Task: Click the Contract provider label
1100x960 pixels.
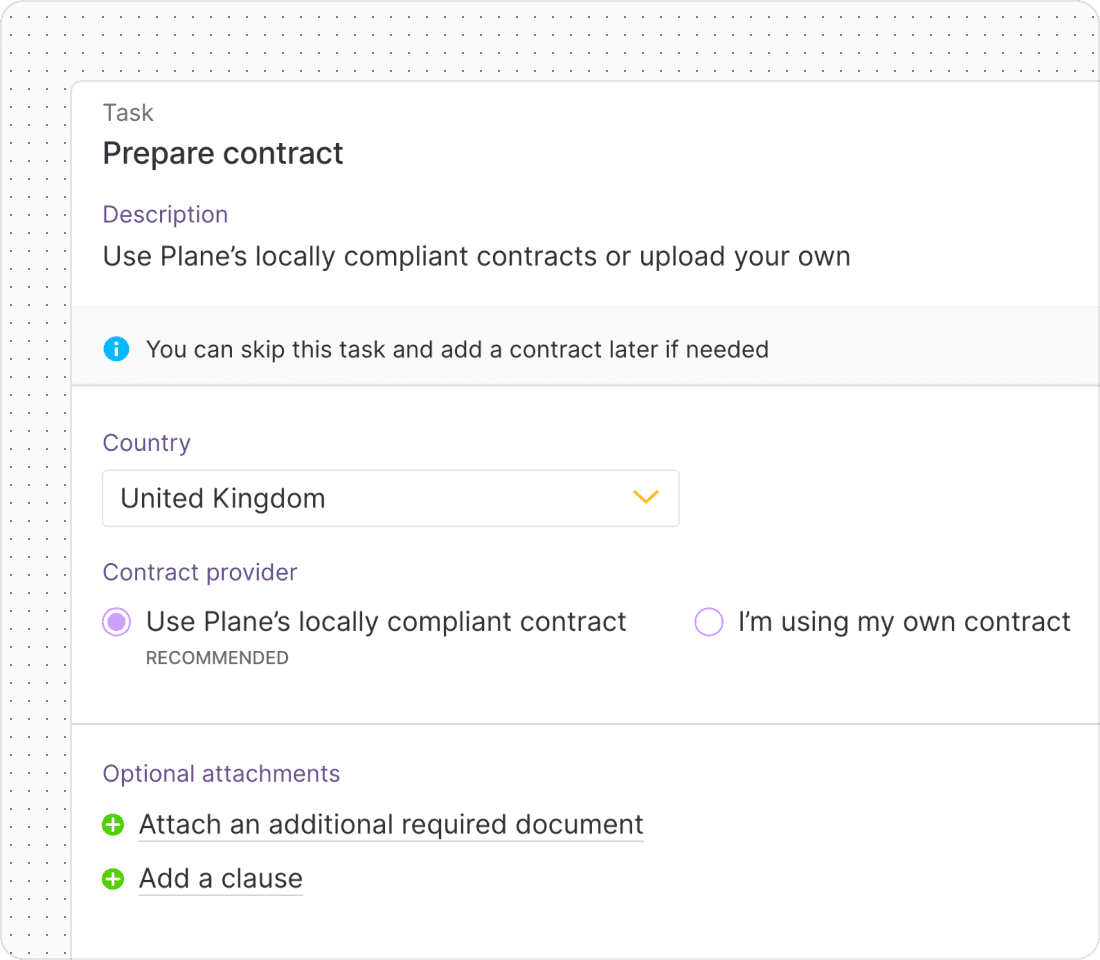Action: click(x=200, y=572)
